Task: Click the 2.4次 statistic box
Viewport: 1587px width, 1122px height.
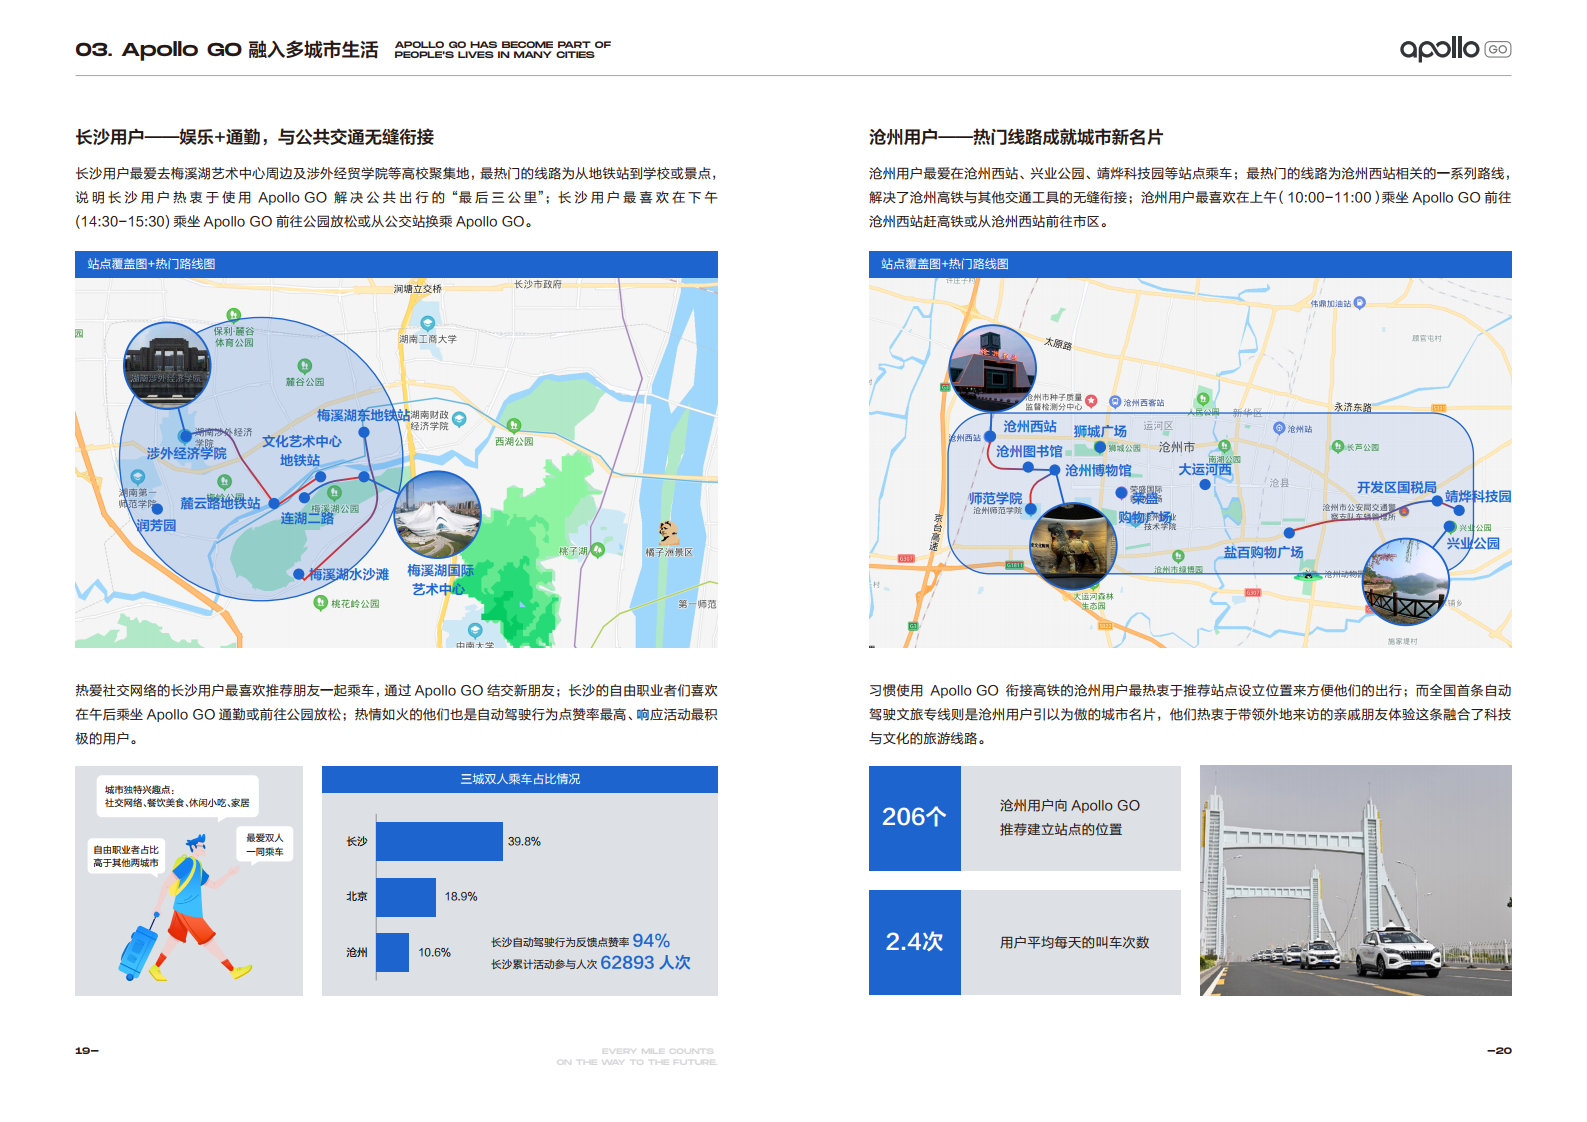Action: [x=915, y=942]
